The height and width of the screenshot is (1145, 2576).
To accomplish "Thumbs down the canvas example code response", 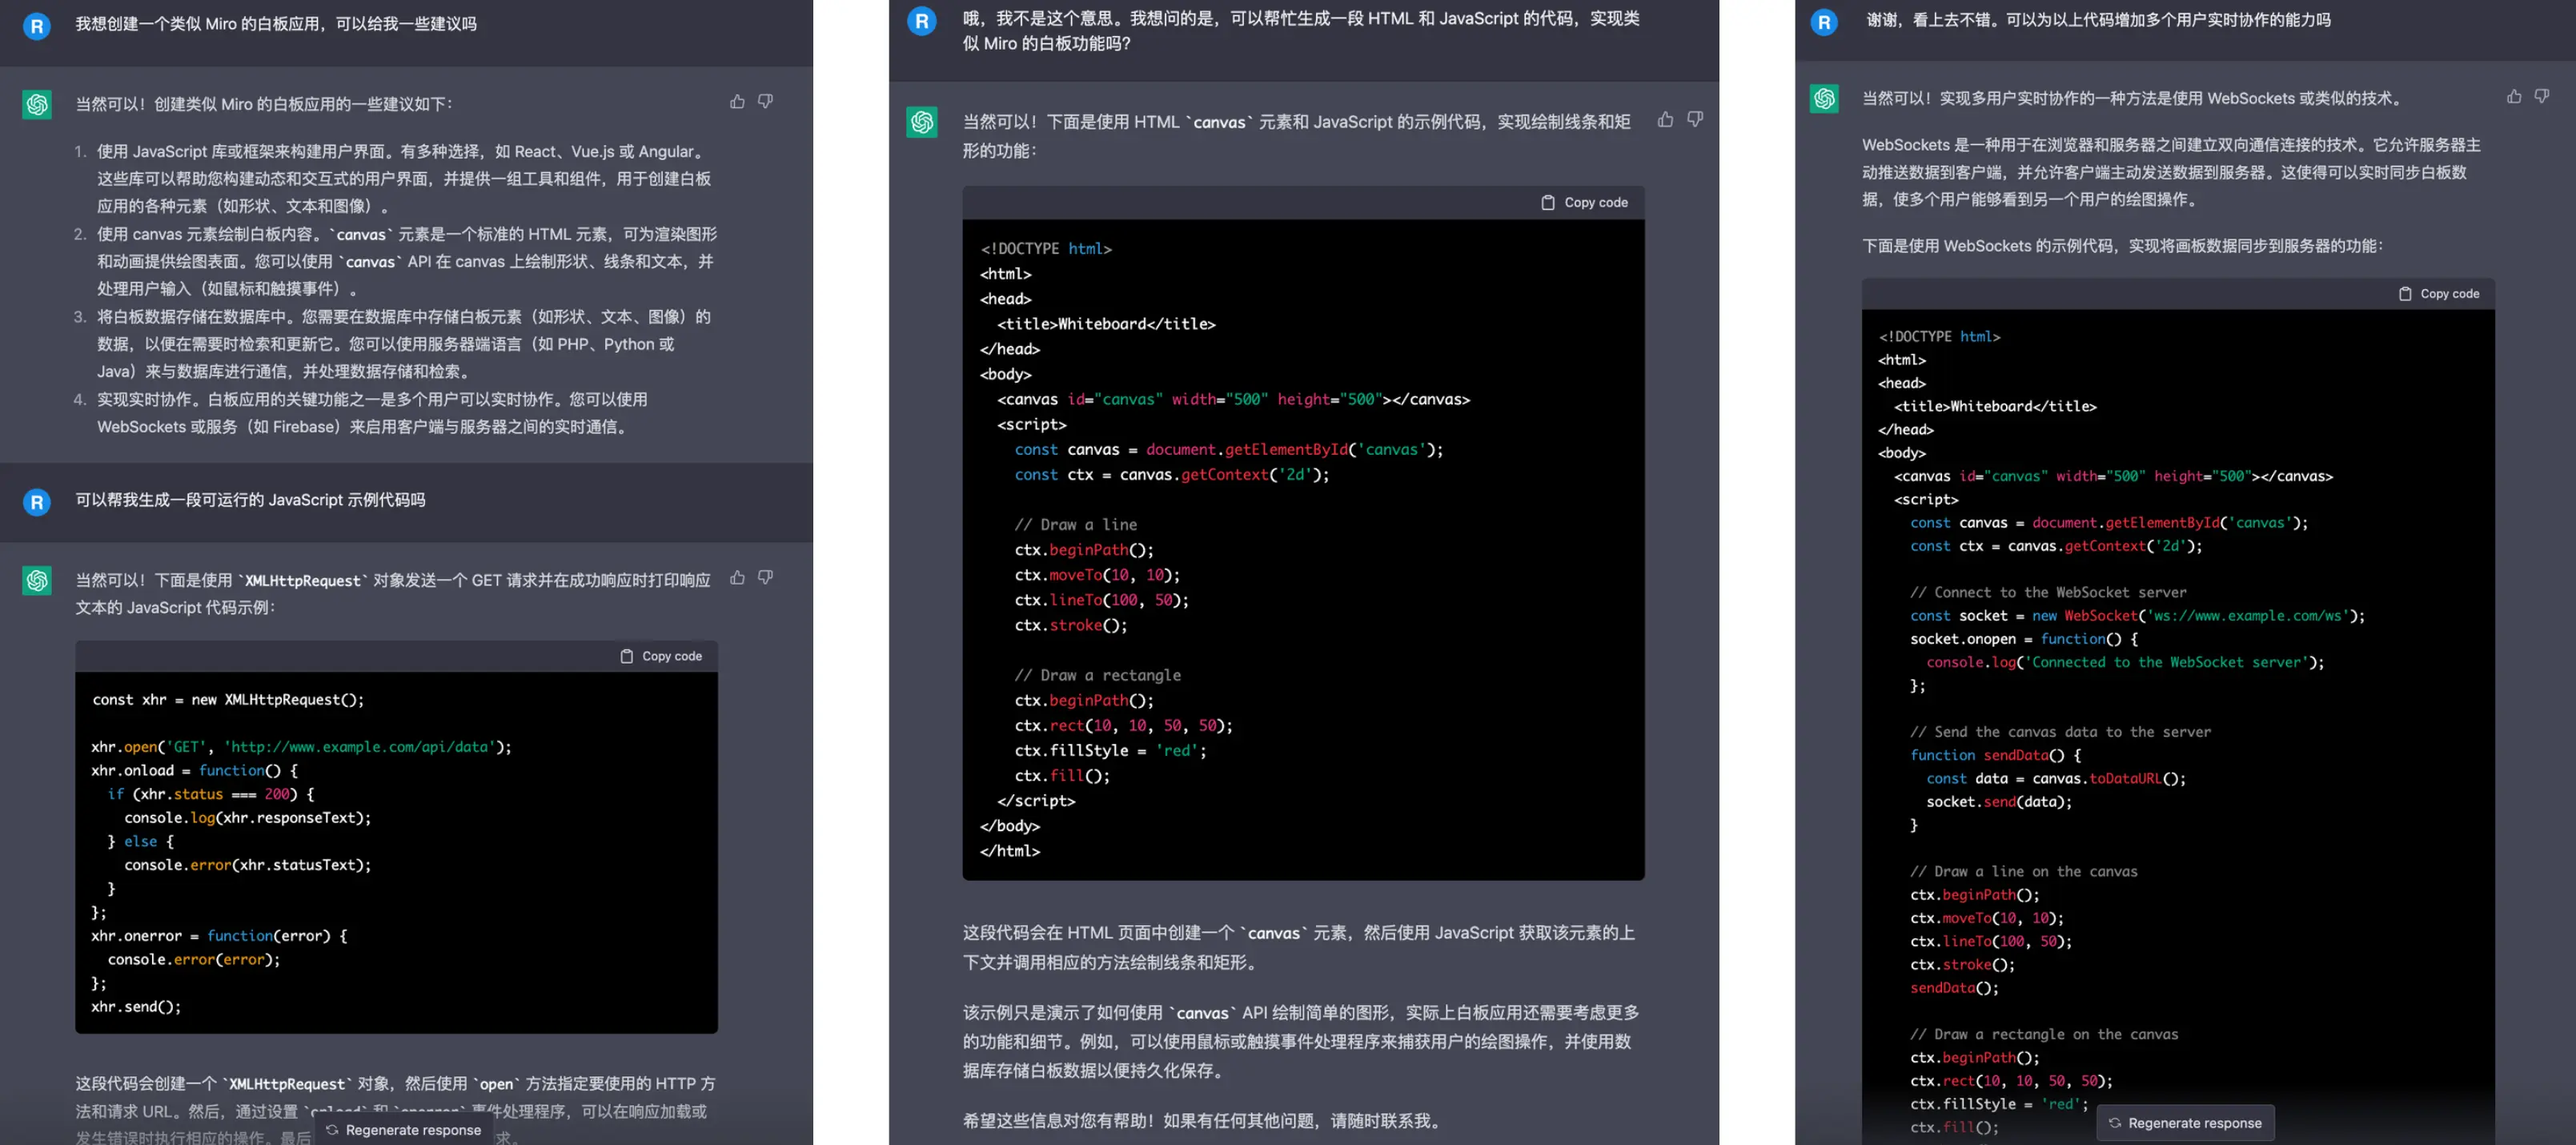I will point(1695,120).
